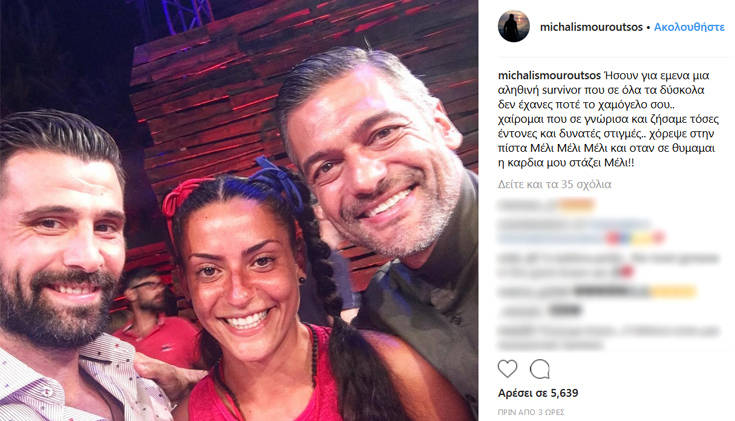735x421 pixels.
Task: Select the short blurred comment above the last one
Action: (x=541, y=311)
